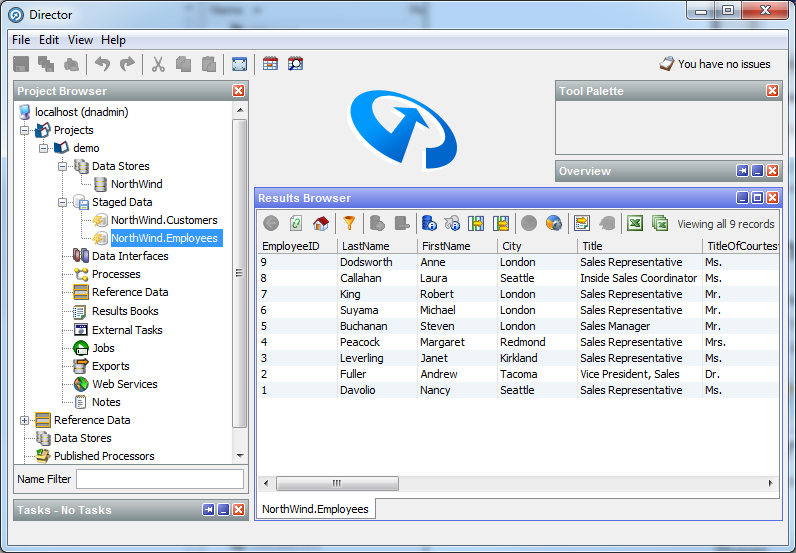Click the Print toolbar icon
The width and height of the screenshot is (796, 553).
point(72,64)
